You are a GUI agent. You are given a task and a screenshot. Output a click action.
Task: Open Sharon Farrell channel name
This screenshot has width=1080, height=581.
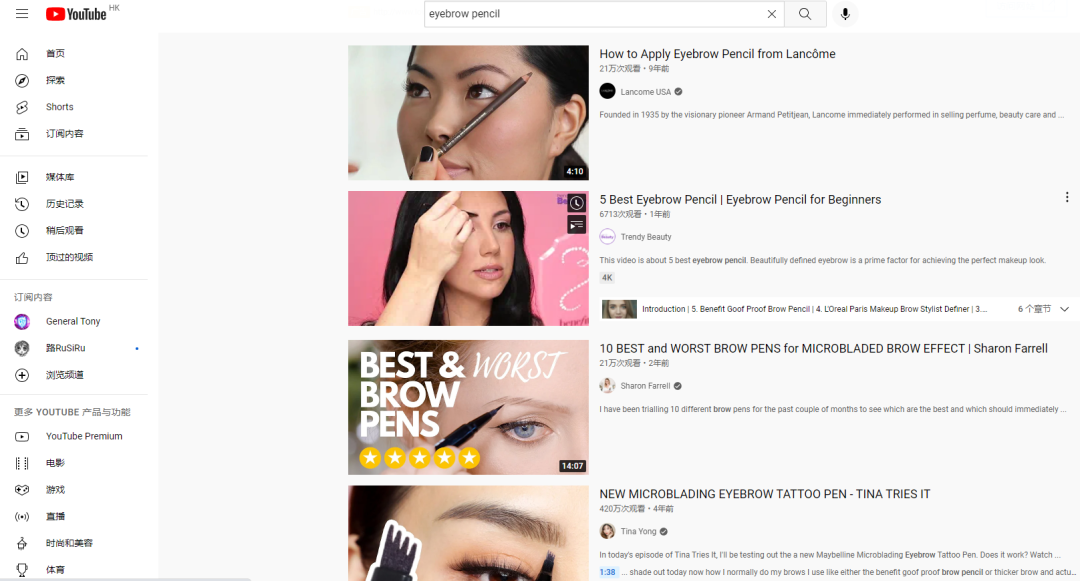[645, 386]
